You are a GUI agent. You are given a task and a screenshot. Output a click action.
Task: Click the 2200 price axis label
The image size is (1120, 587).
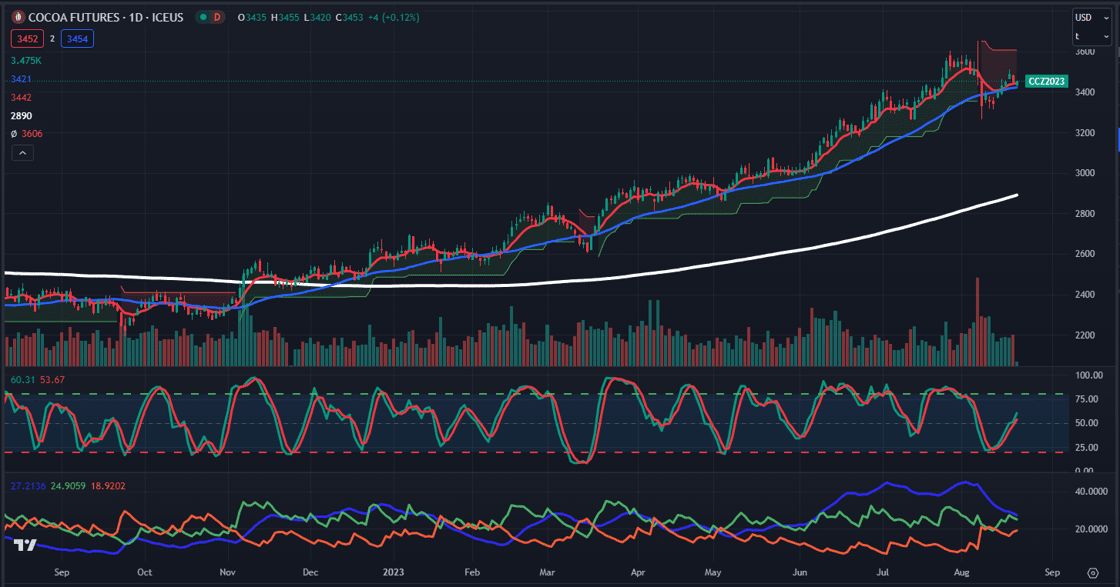coord(1085,335)
